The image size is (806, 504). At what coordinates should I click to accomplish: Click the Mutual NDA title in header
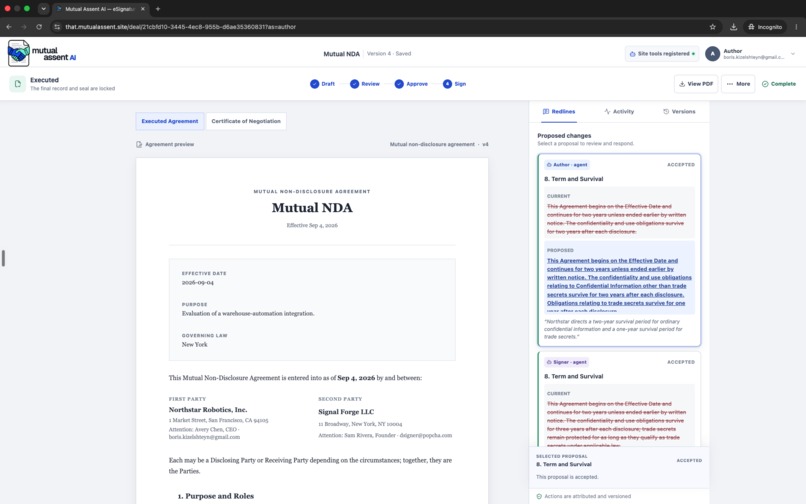click(341, 54)
